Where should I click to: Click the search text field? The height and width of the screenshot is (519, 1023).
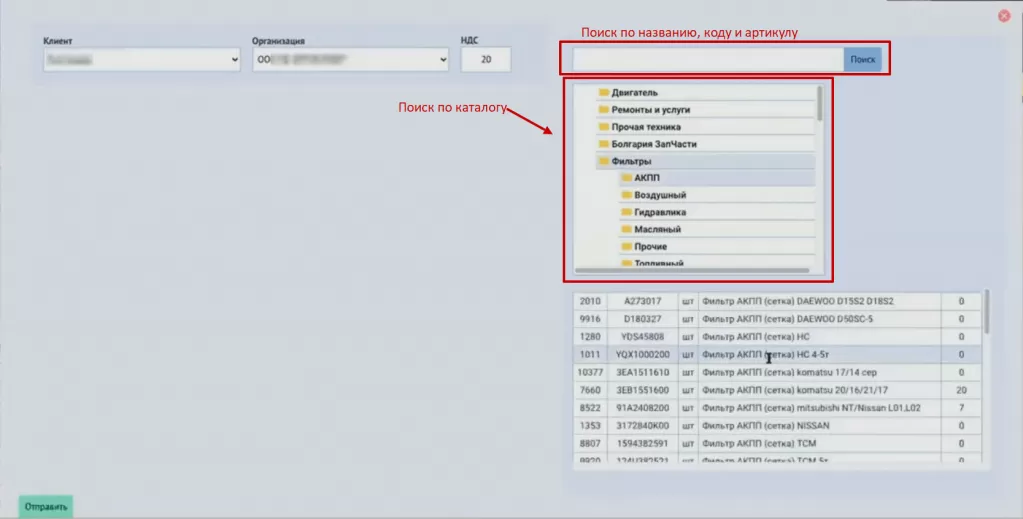click(x=702, y=59)
